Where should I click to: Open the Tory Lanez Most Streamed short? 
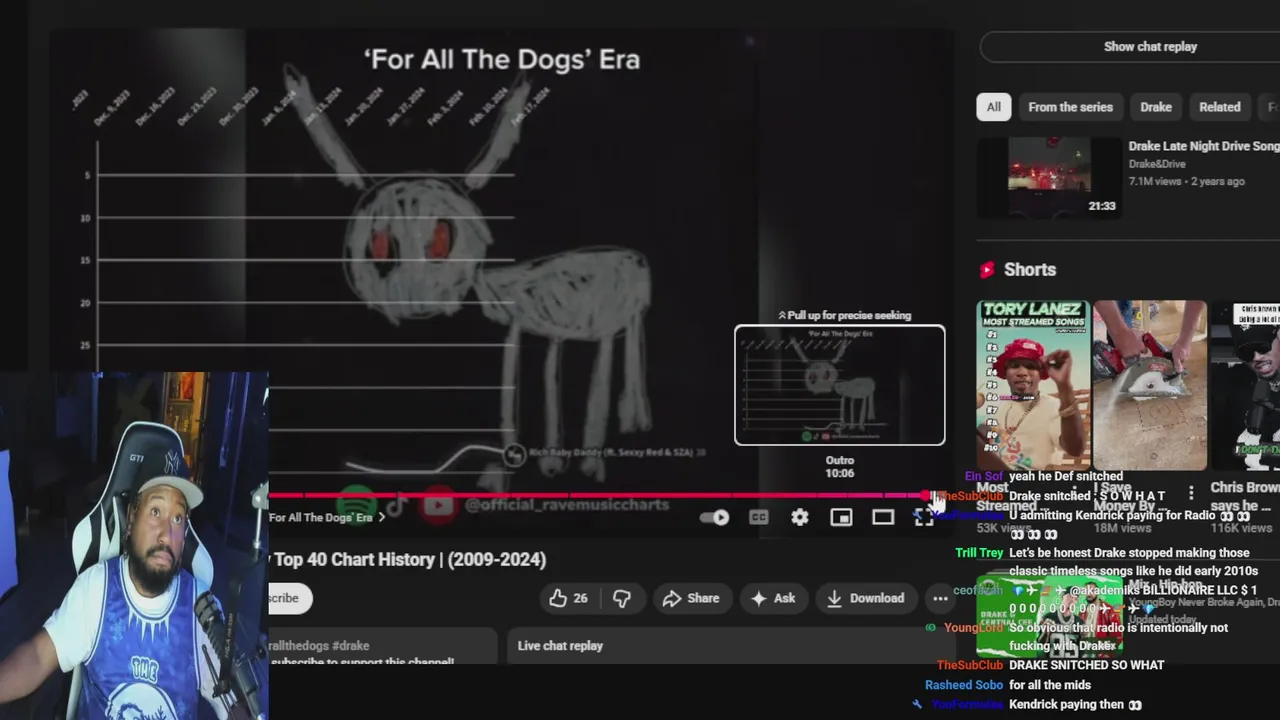[x=1032, y=385]
